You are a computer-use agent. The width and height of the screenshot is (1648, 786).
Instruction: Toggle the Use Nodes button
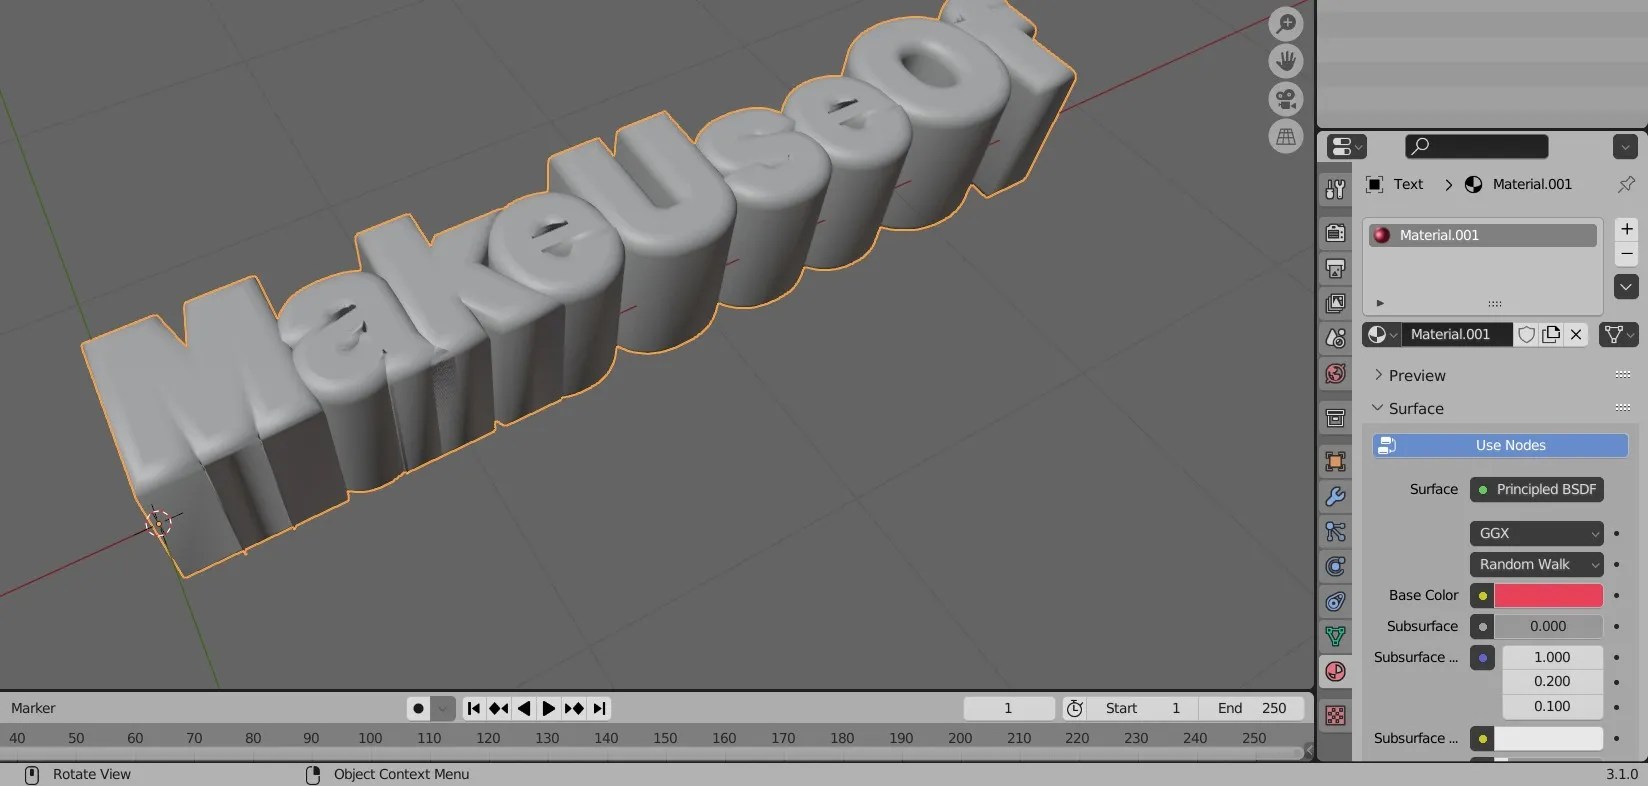tap(1500, 445)
